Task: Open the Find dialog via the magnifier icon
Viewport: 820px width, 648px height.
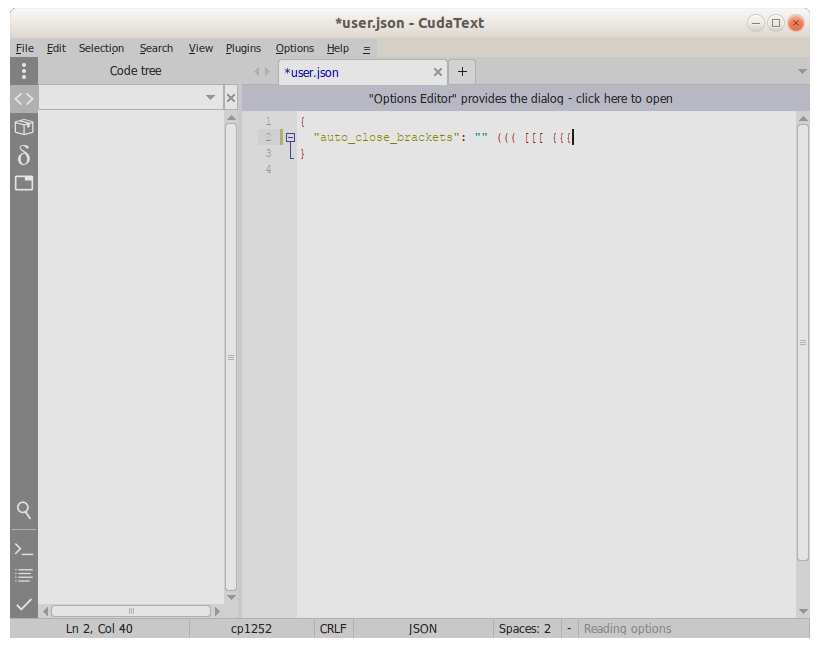Action: pos(23,510)
